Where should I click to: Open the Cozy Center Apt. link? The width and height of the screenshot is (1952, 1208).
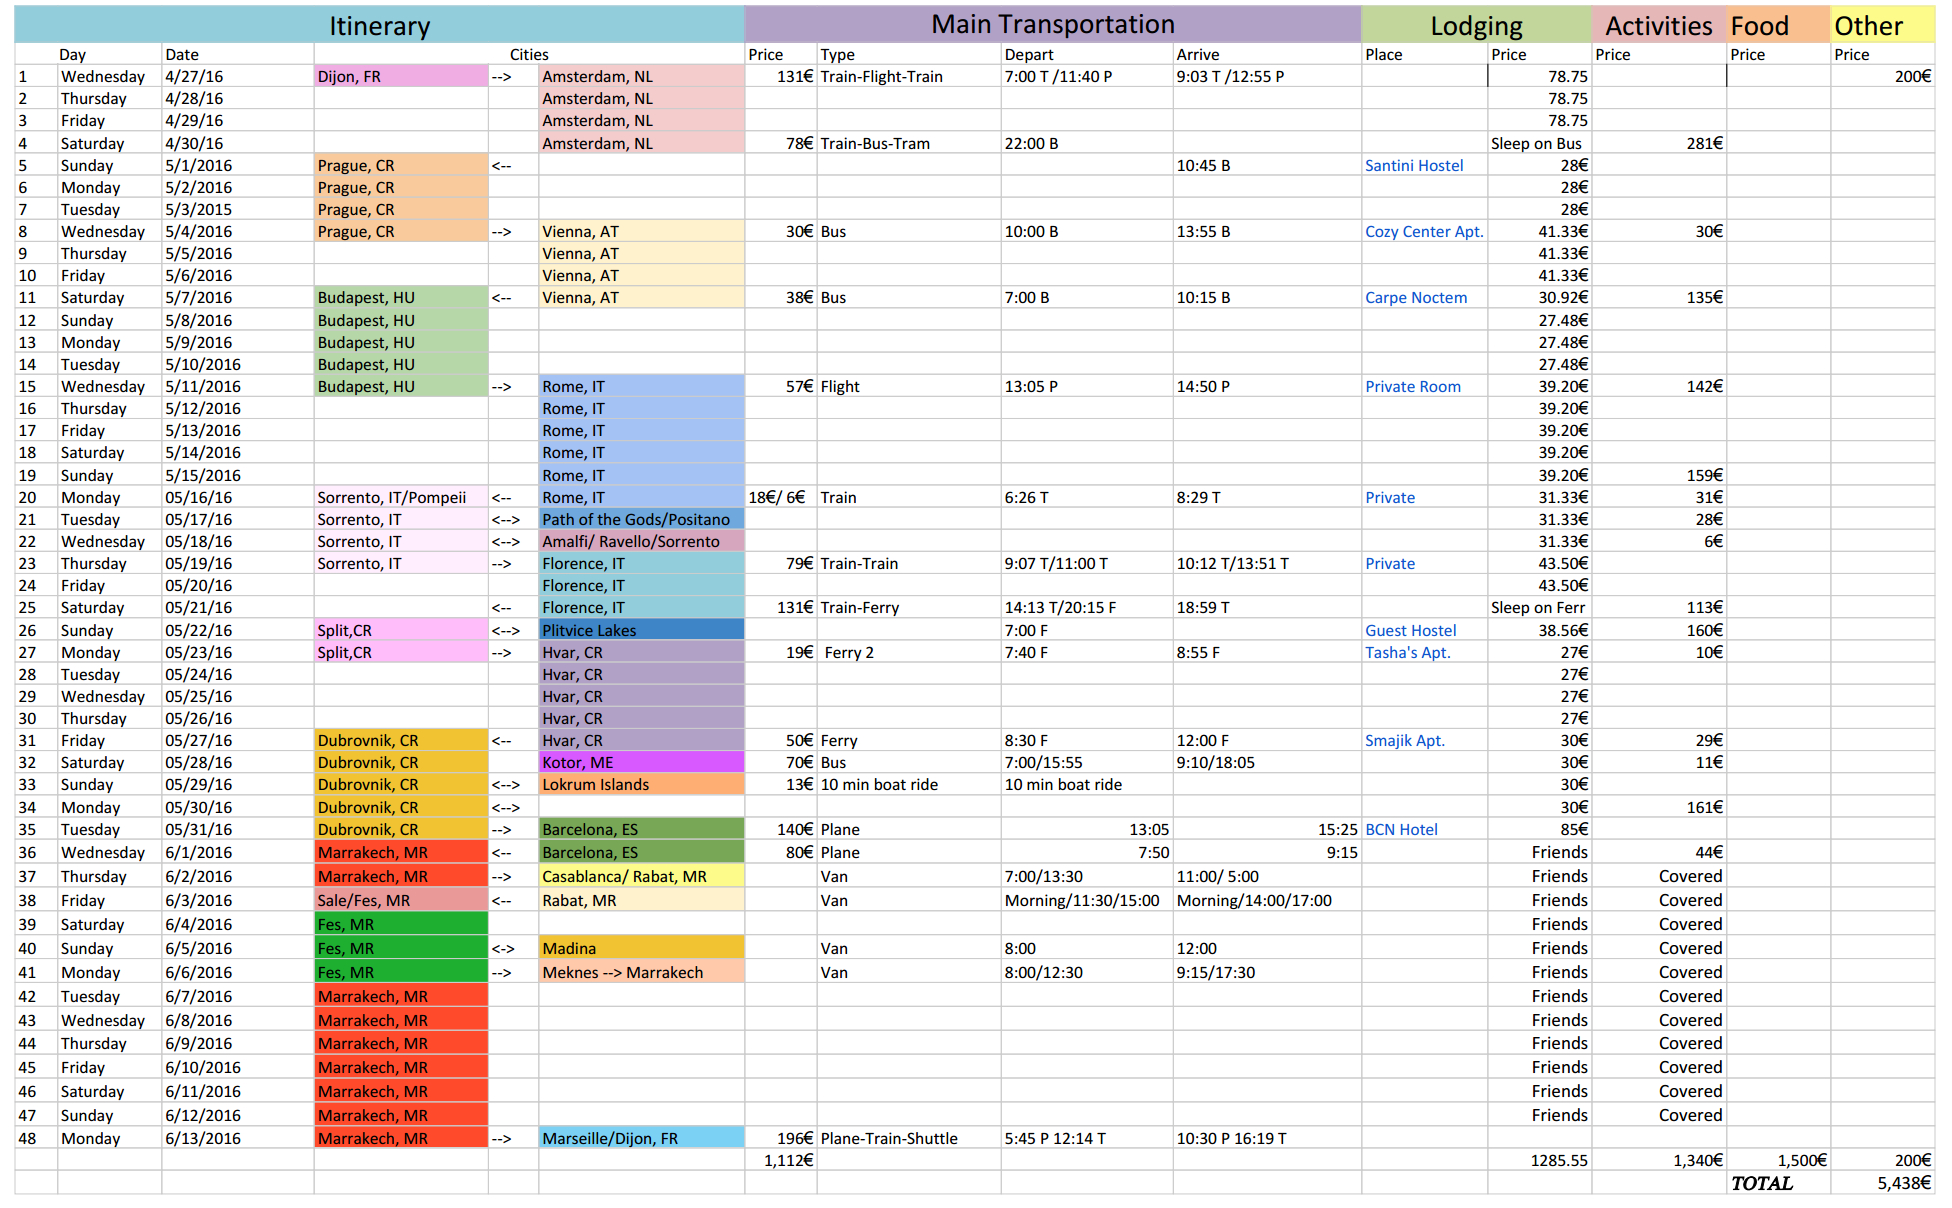(x=1423, y=232)
